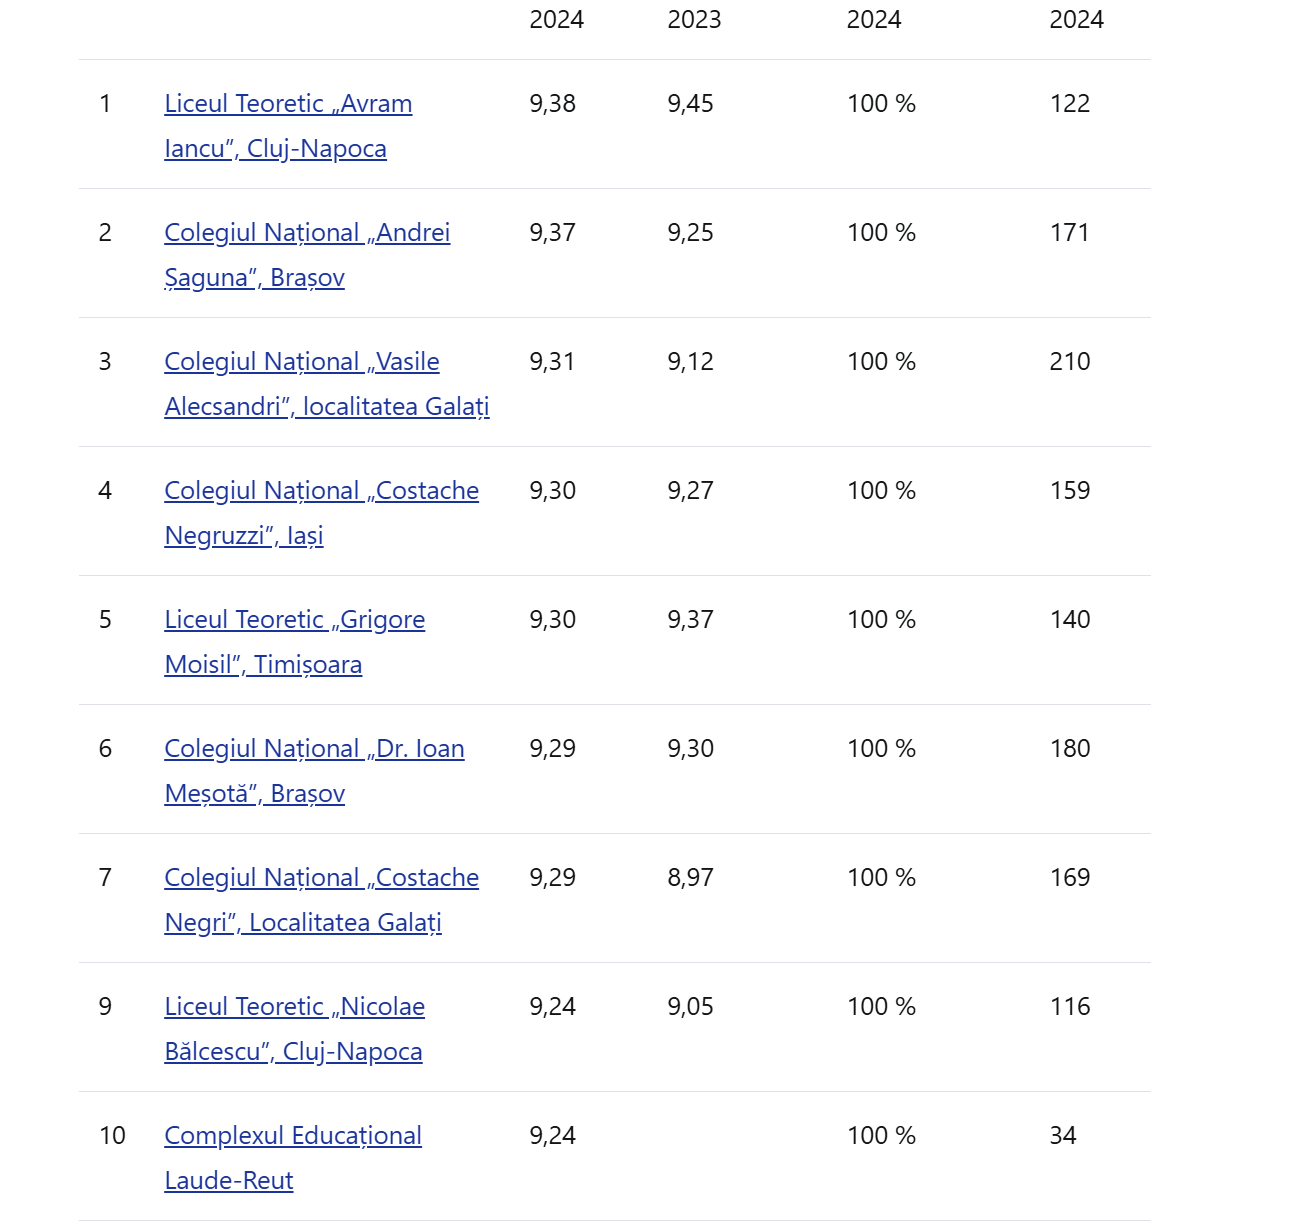Select the 8,97 score cell

click(690, 878)
